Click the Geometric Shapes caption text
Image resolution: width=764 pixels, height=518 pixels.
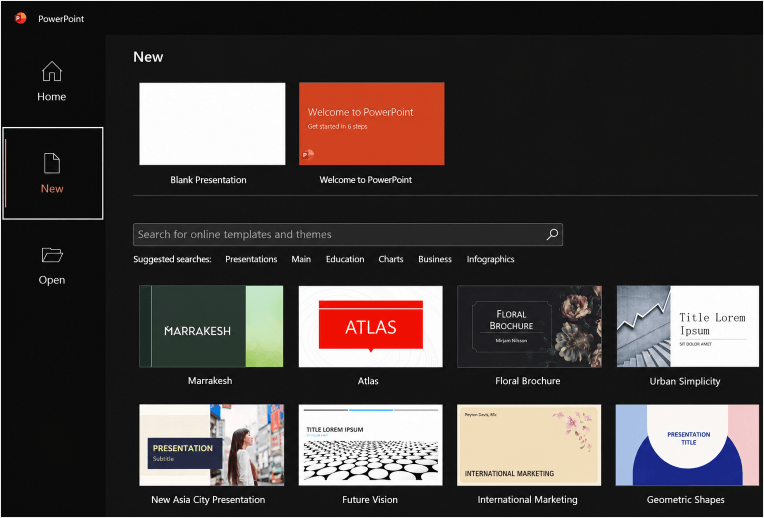coord(686,499)
